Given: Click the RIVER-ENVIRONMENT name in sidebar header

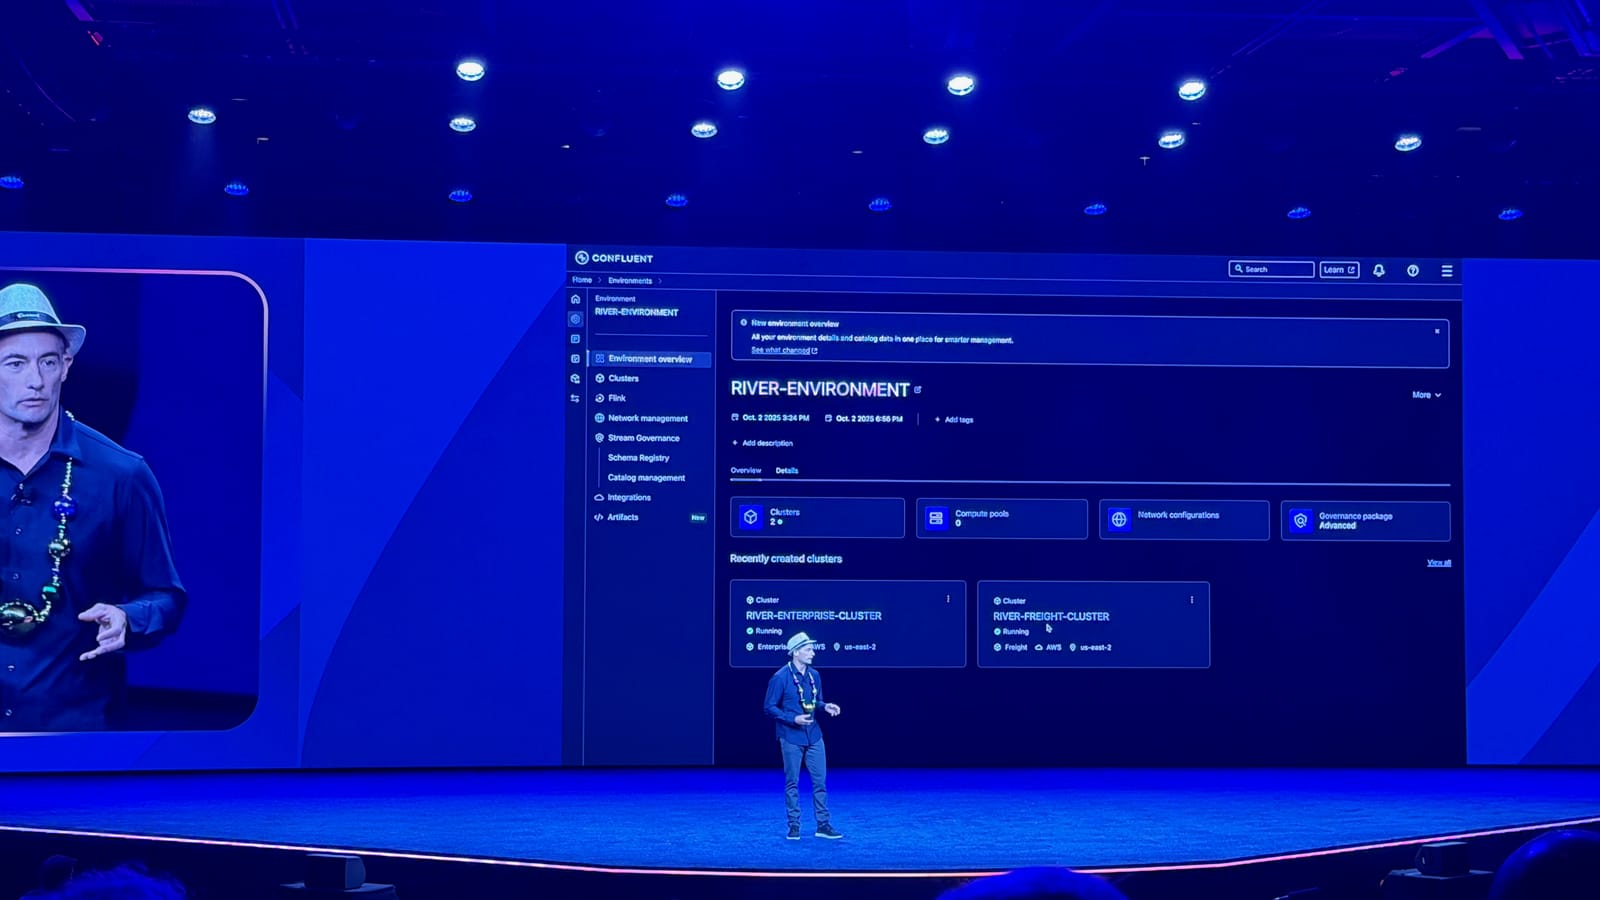Looking at the screenshot, I should coord(636,312).
